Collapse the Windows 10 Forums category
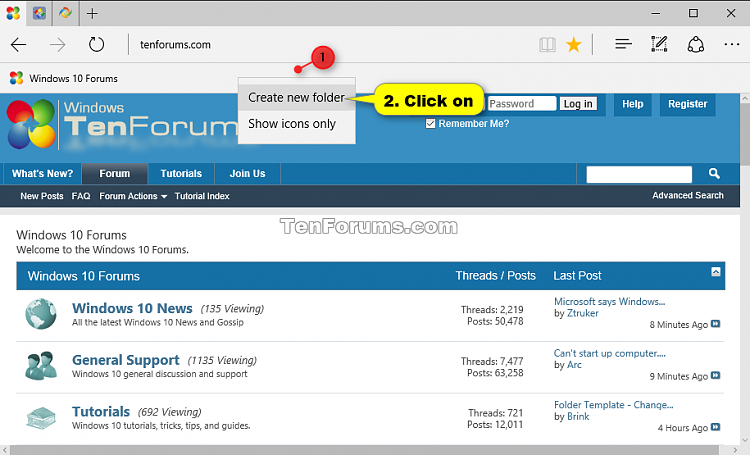 pyautogui.click(x=716, y=272)
